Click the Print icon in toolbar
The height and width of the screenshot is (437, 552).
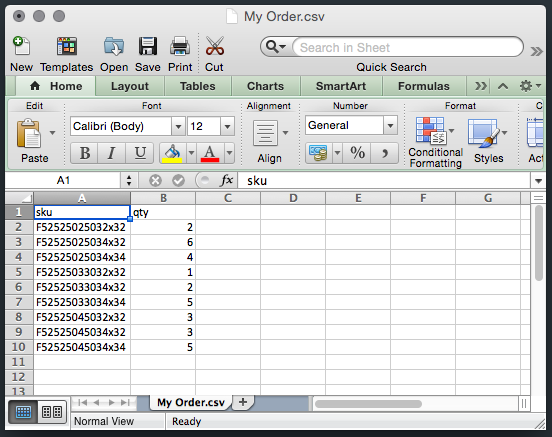tap(180, 46)
